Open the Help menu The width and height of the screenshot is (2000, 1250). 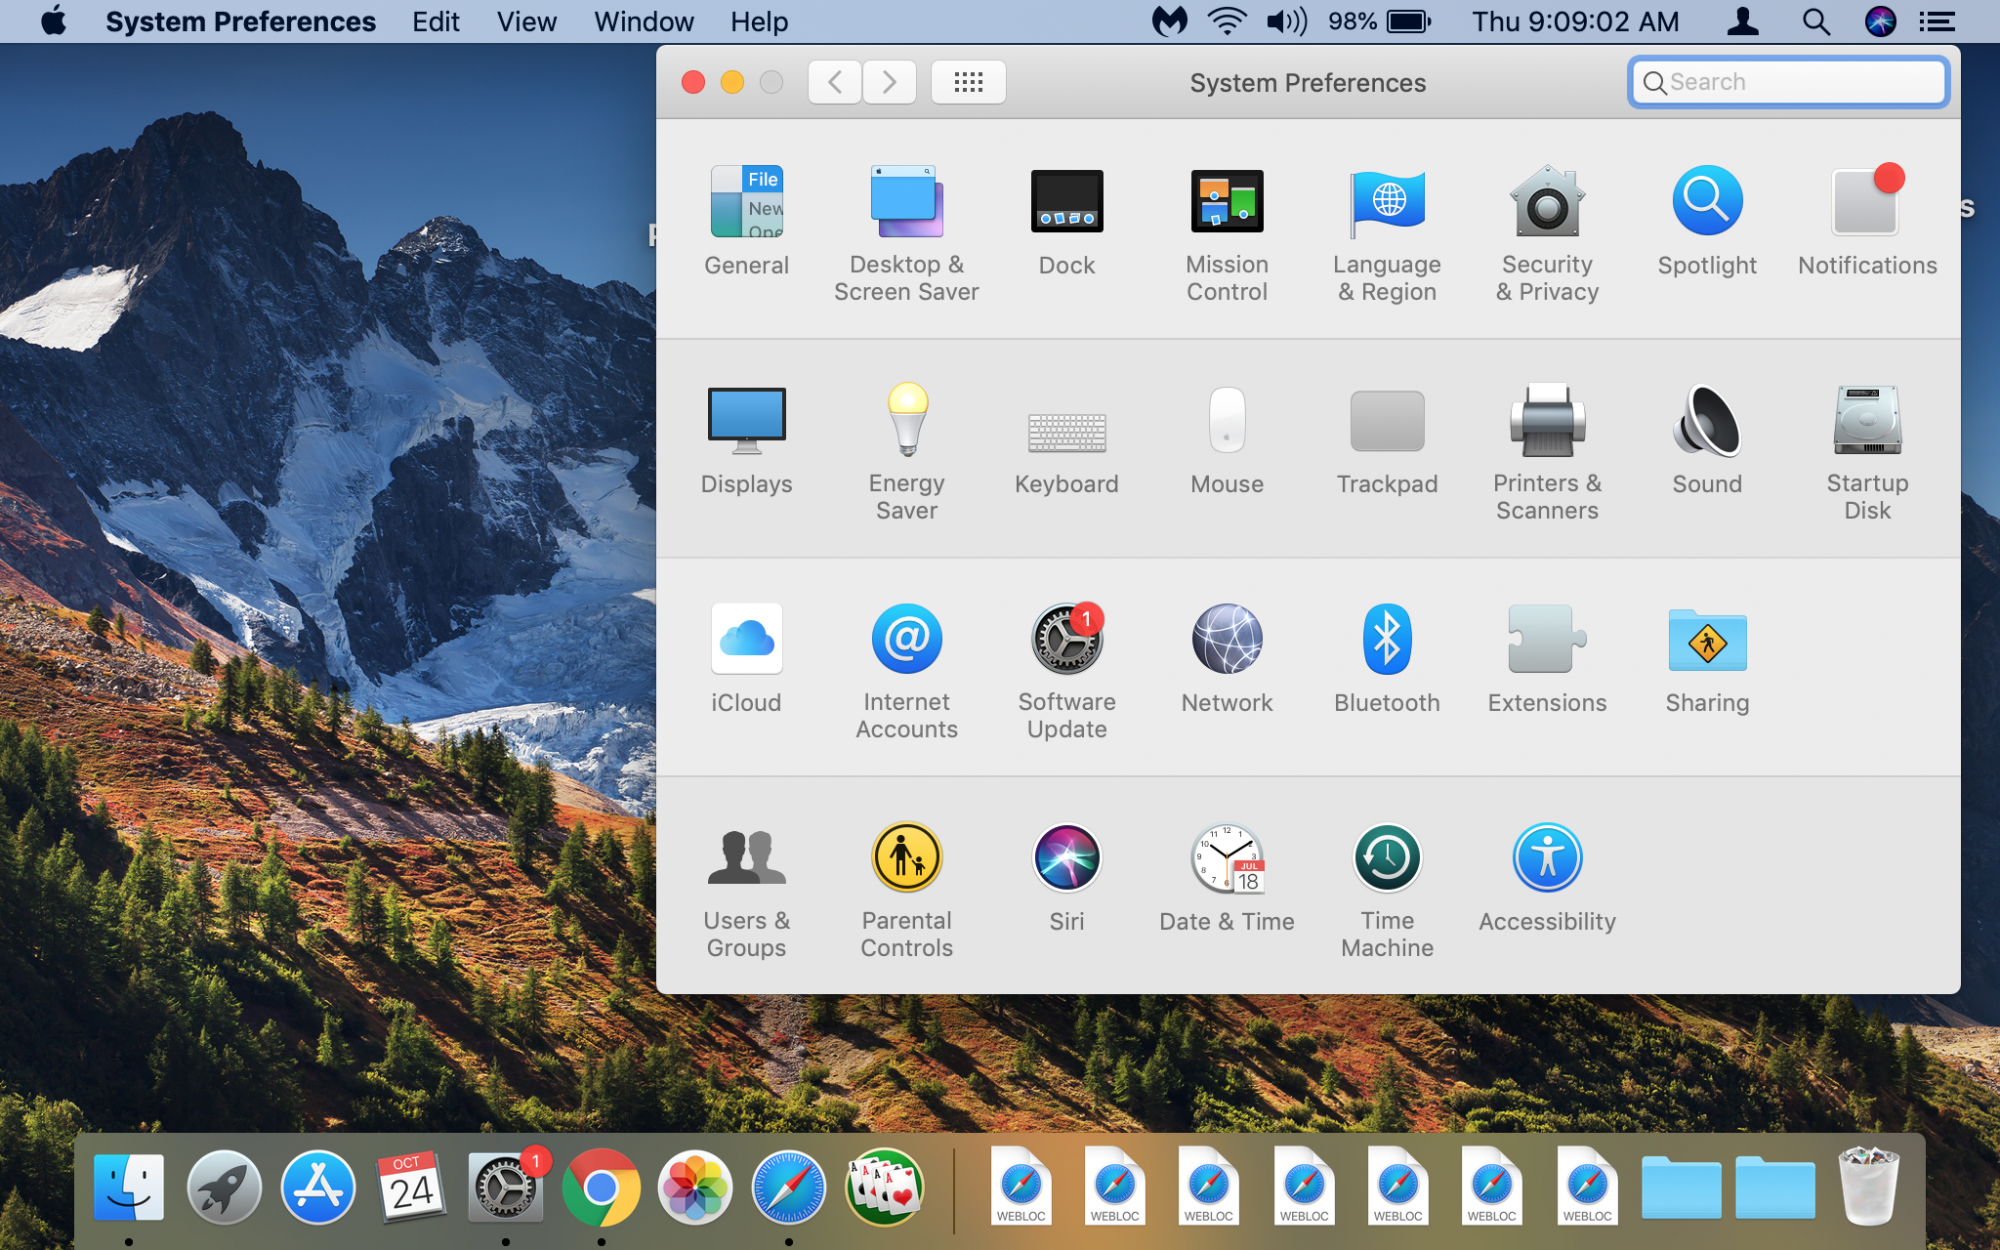(x=759, y=21)
